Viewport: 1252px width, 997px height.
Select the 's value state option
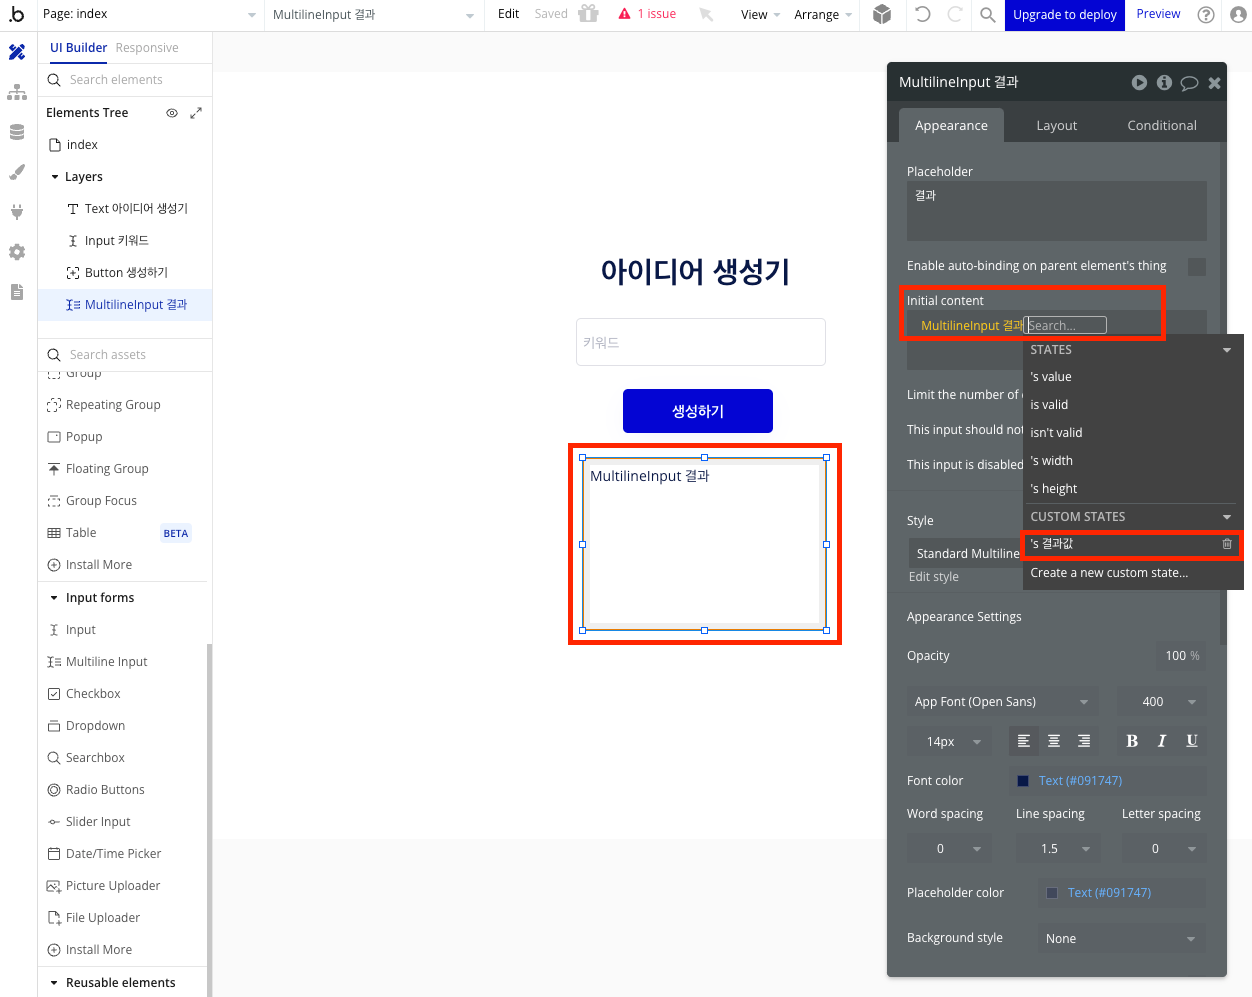tap(1133, 377)
